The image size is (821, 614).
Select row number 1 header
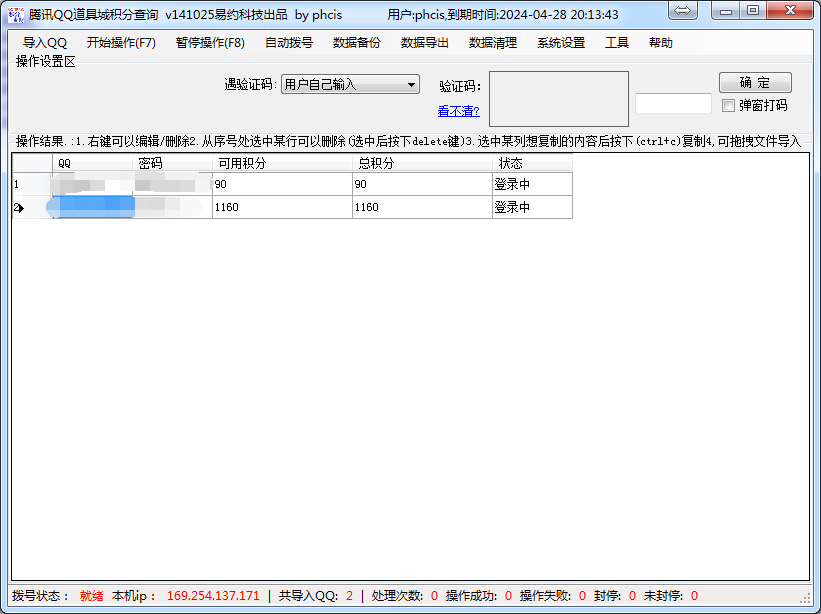click(x=32, y=184)
